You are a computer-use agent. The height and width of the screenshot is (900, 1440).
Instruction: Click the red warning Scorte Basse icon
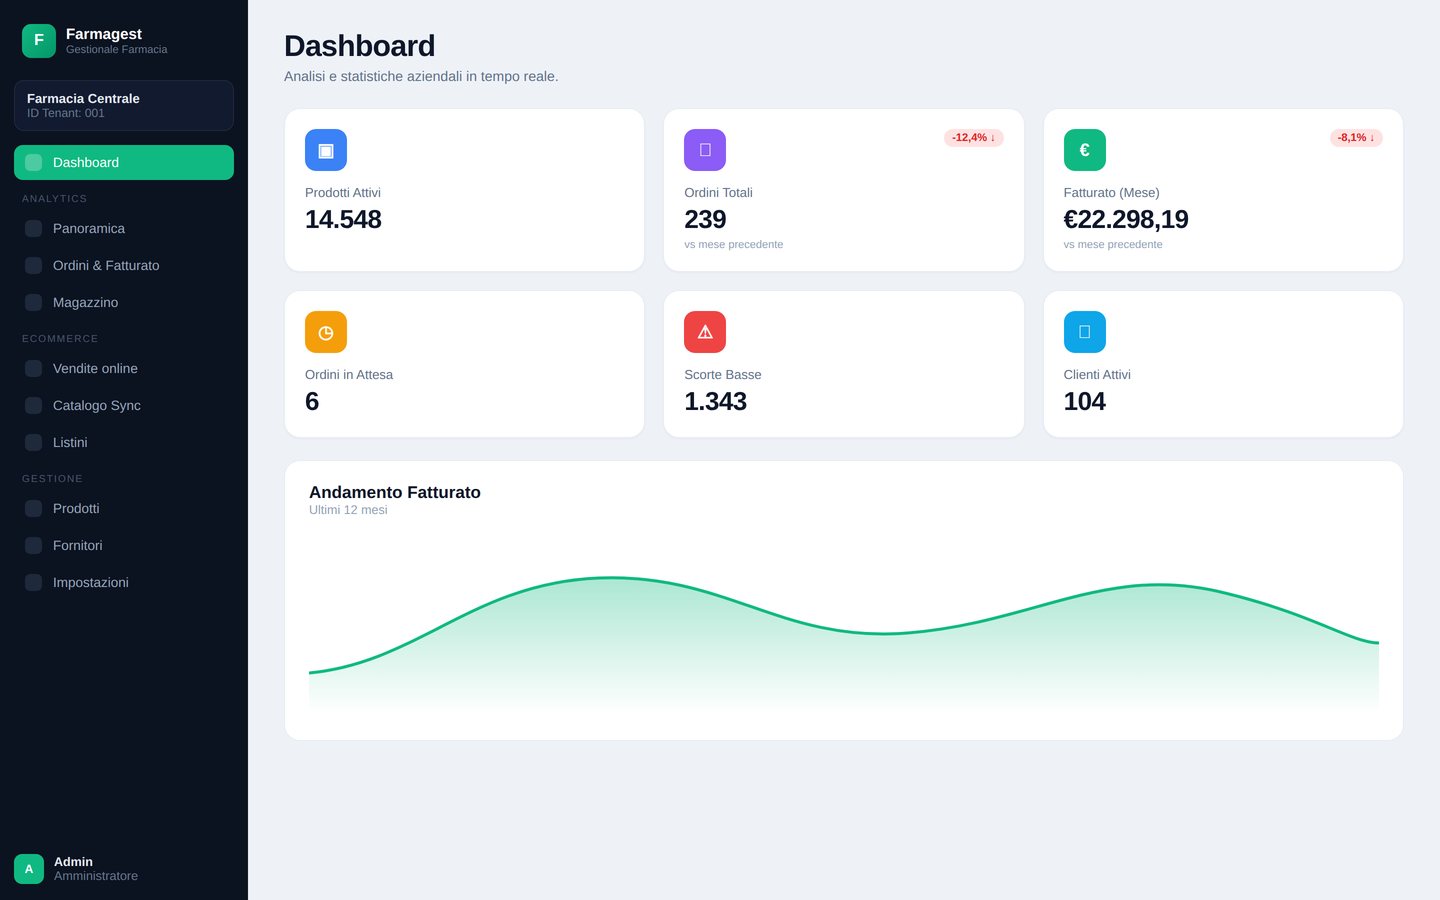[705, 332]
